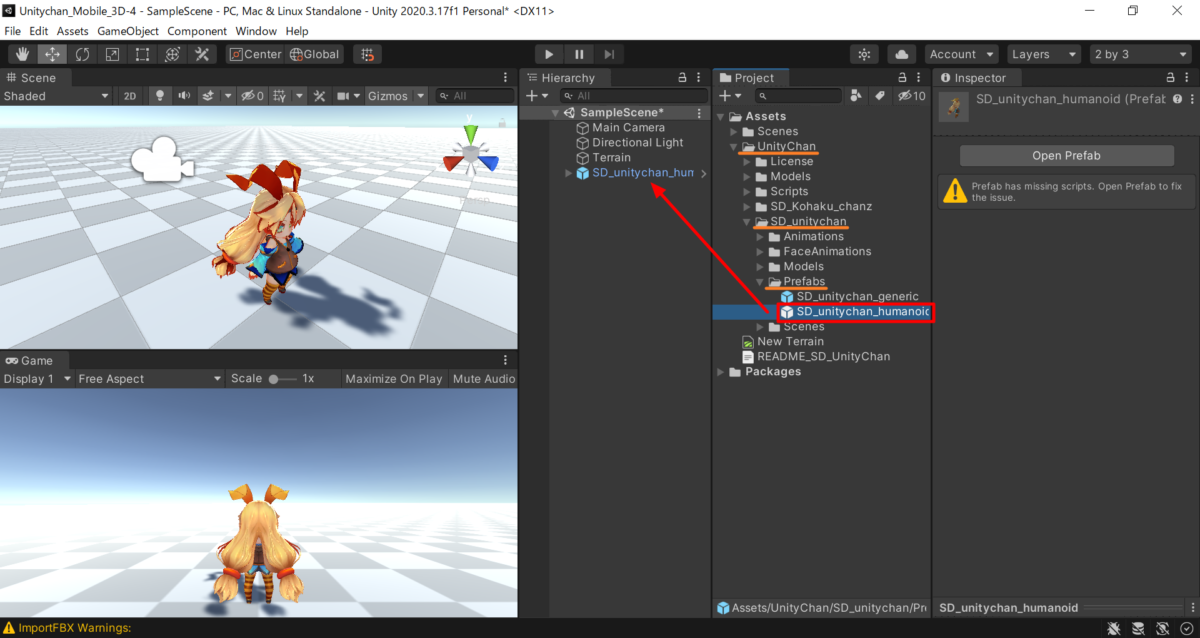This screenshot has width=1200, height=638.
Task: Click the Hierarchy add (+) button
Action: point(537,96)
